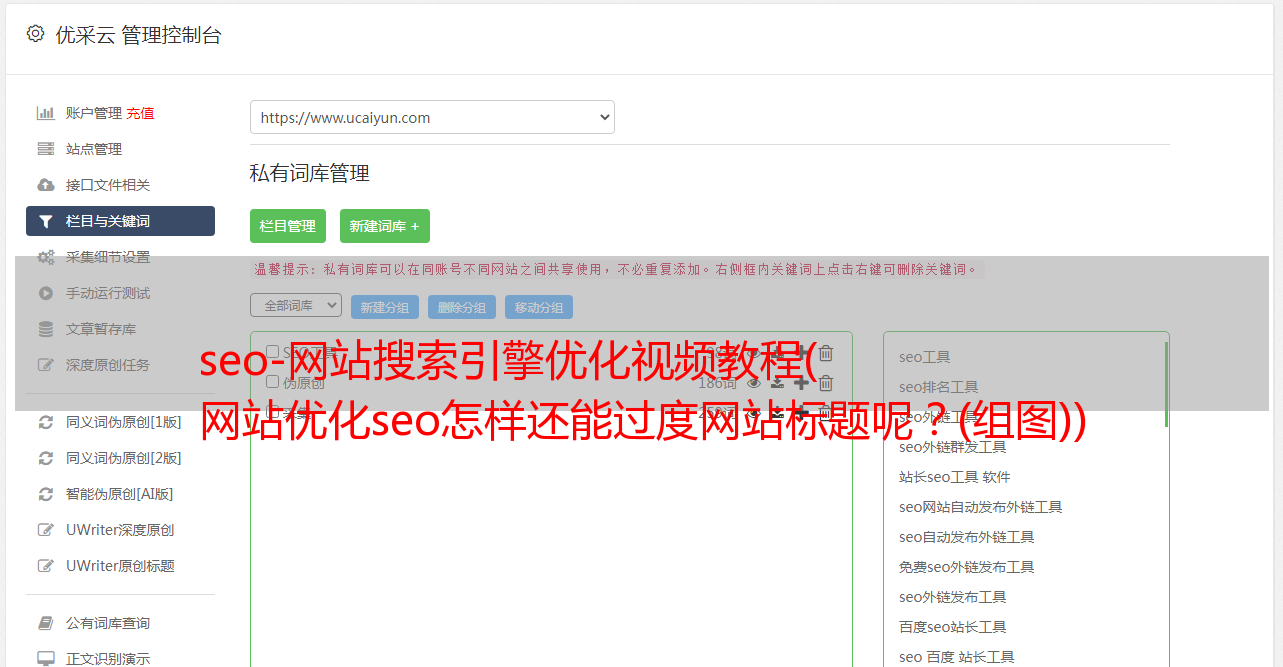Click the server icon for 站点管理
1283x667 pixels.
46,149
